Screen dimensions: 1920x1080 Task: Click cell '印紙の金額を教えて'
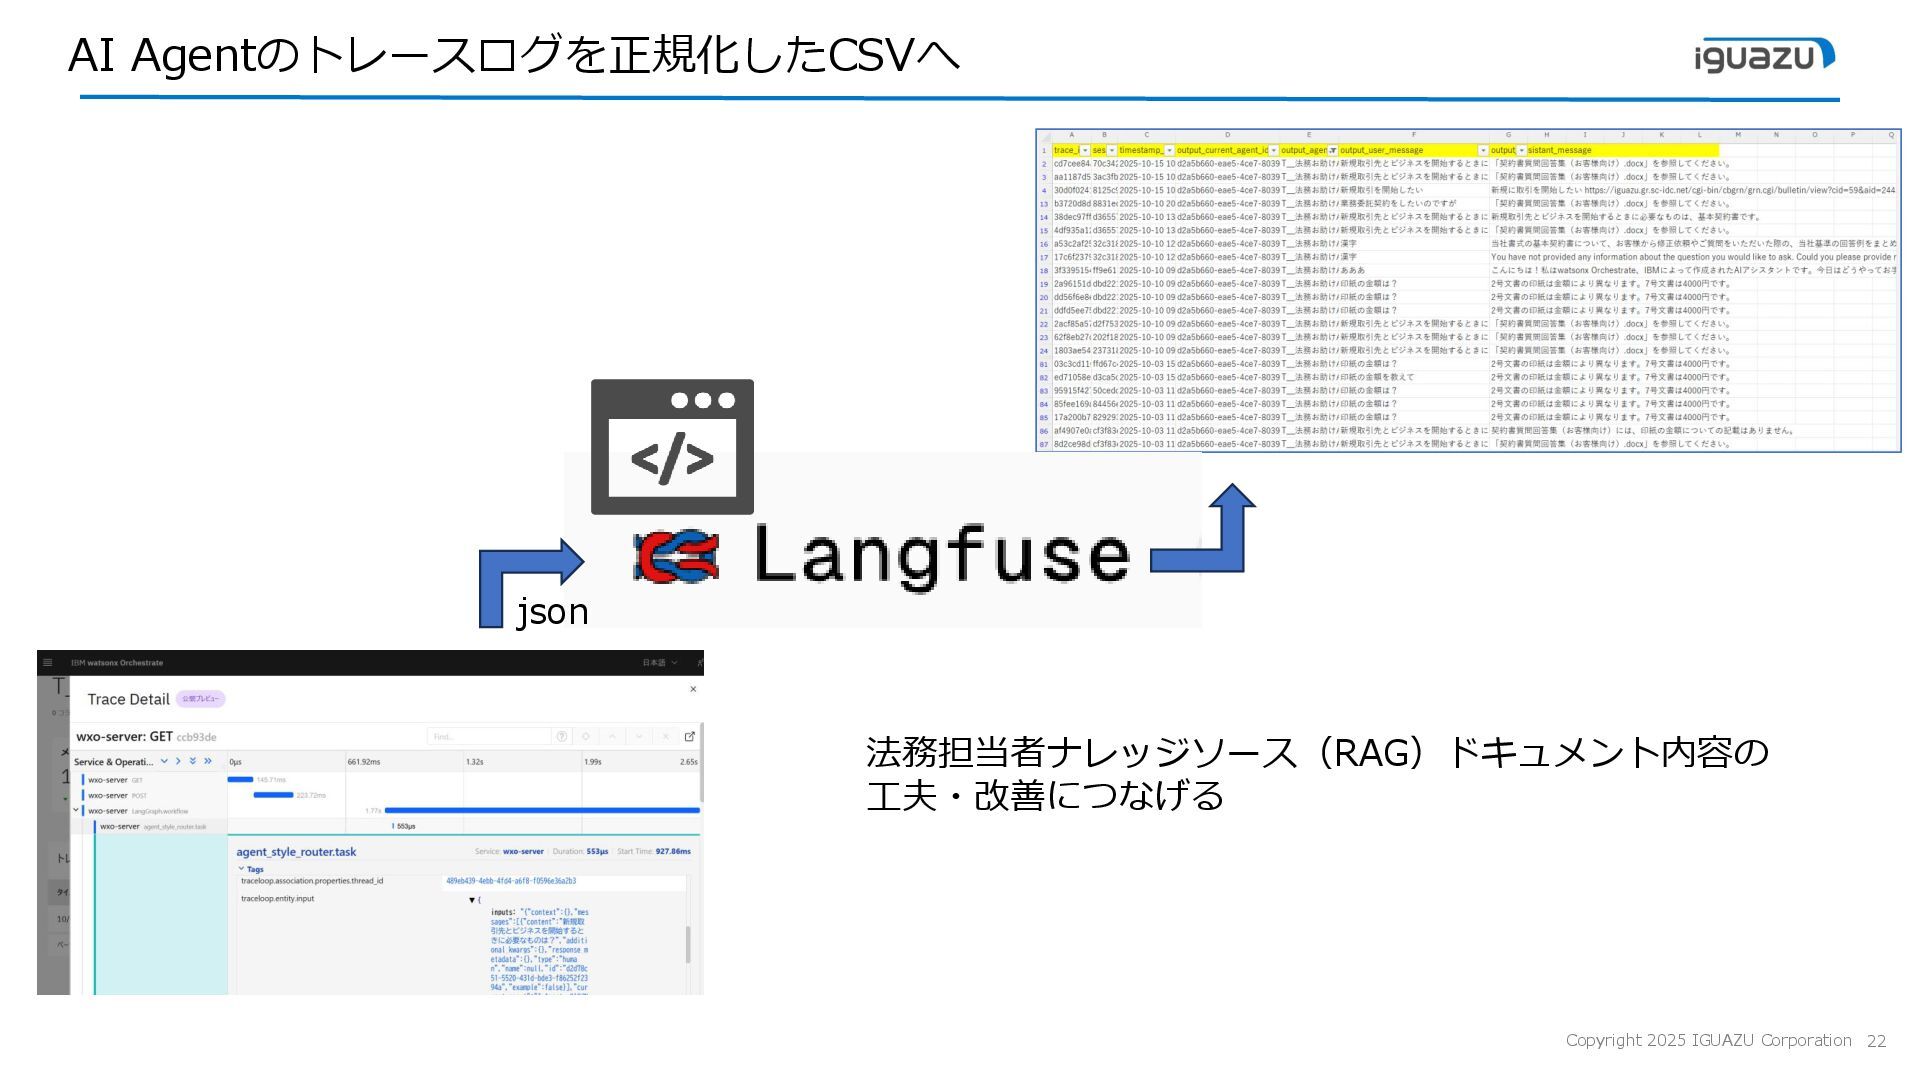1414,377
